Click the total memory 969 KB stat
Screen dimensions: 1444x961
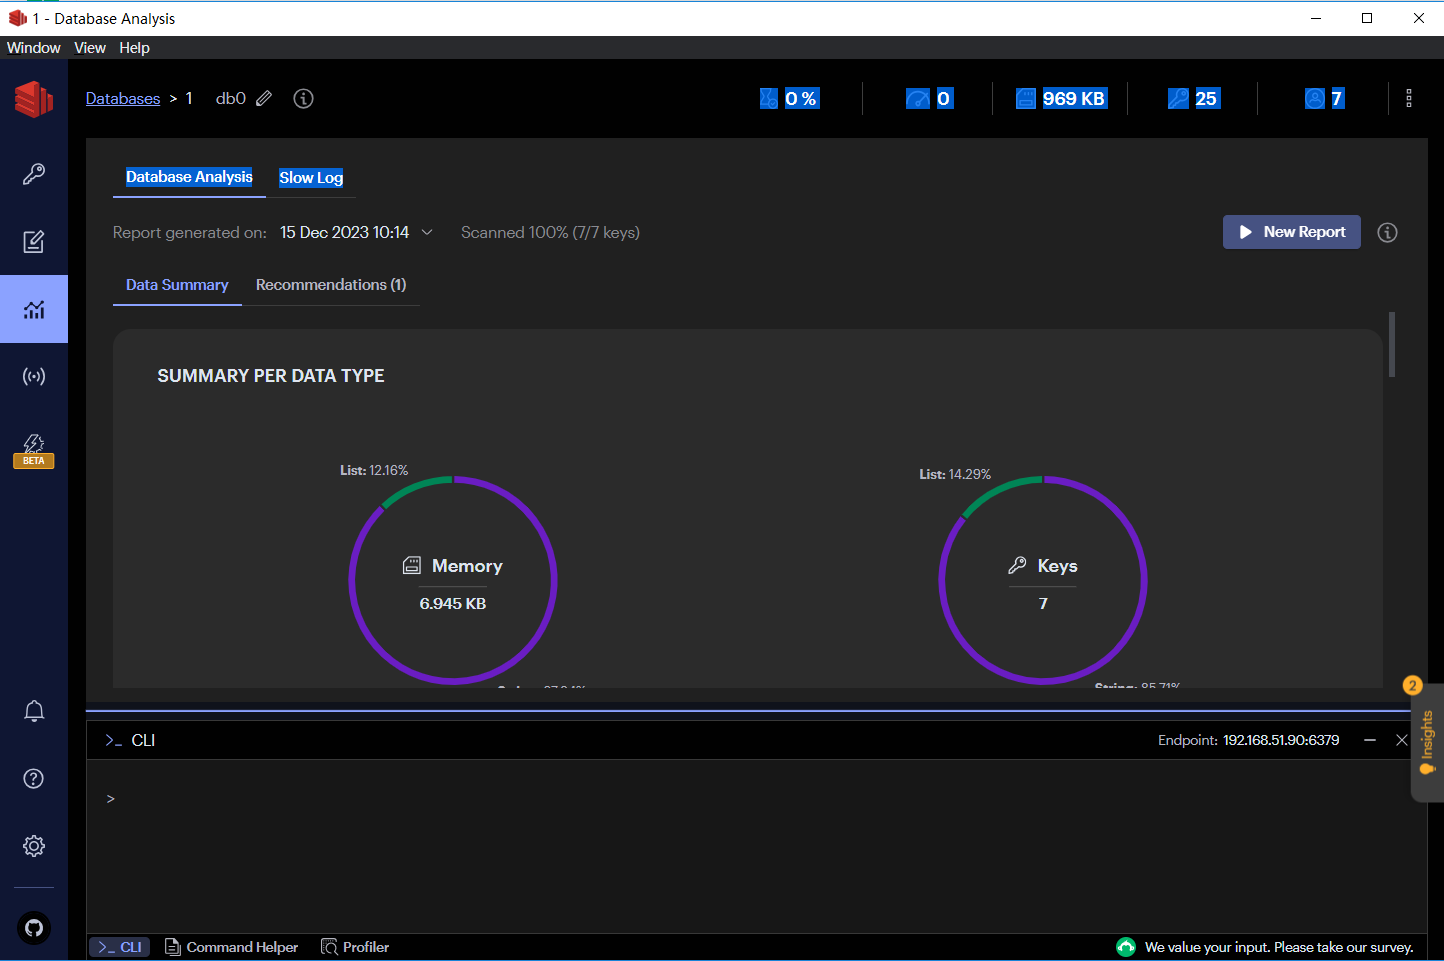click(1061, 98)
